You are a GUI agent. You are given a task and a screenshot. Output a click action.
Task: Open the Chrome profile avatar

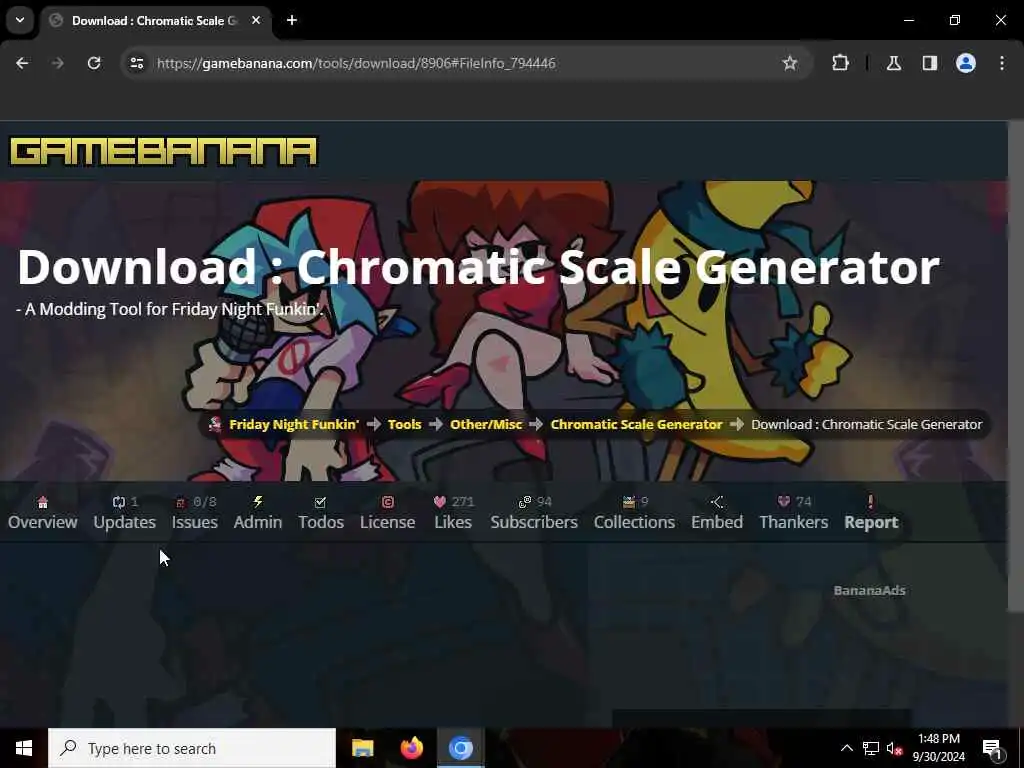coord(965,63)
